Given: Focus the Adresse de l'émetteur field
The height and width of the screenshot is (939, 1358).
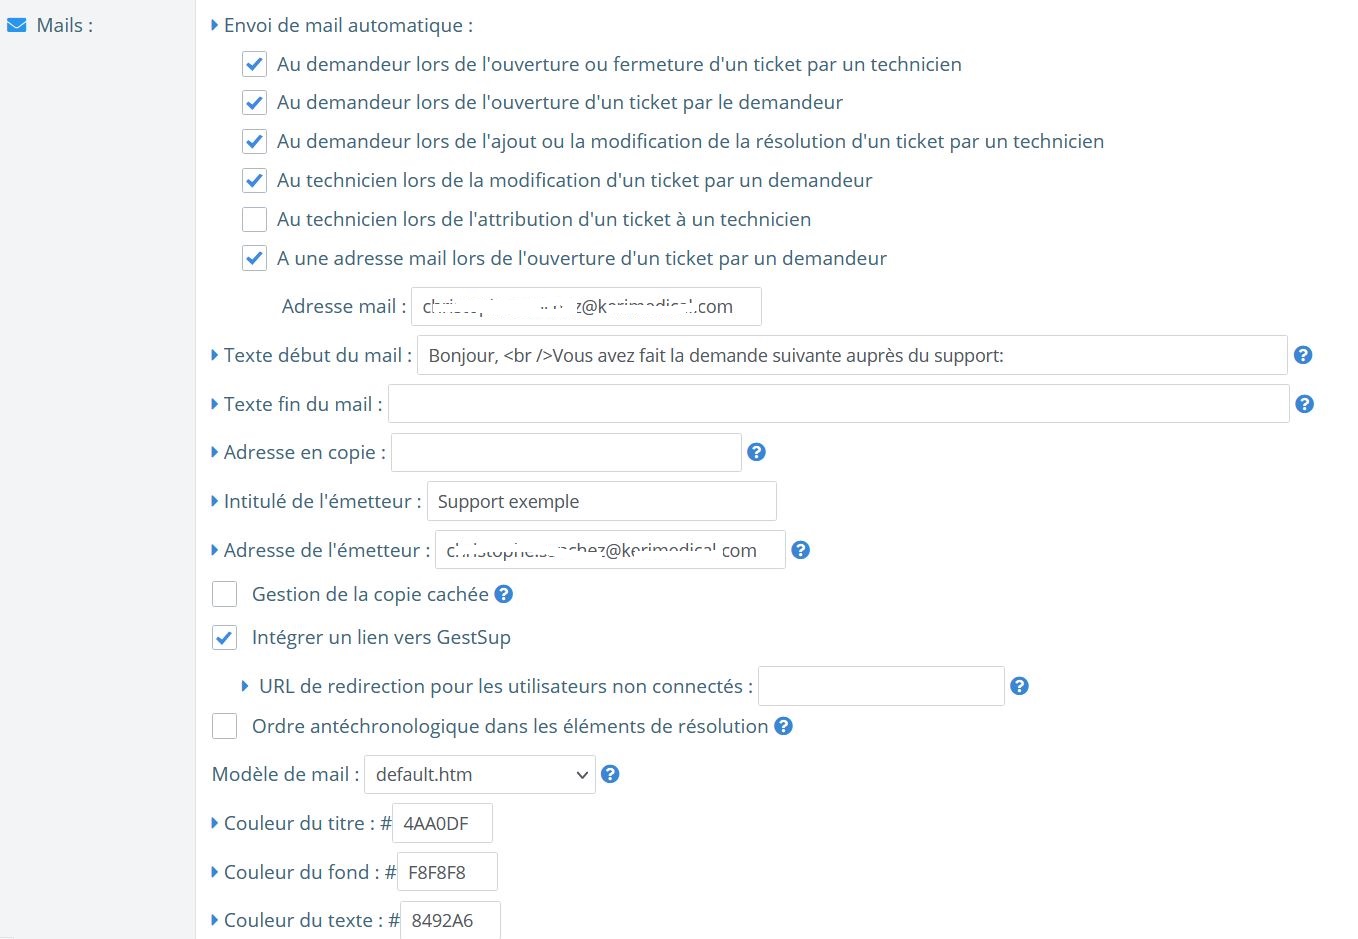Looking at the screenshot, I should 610,550.
